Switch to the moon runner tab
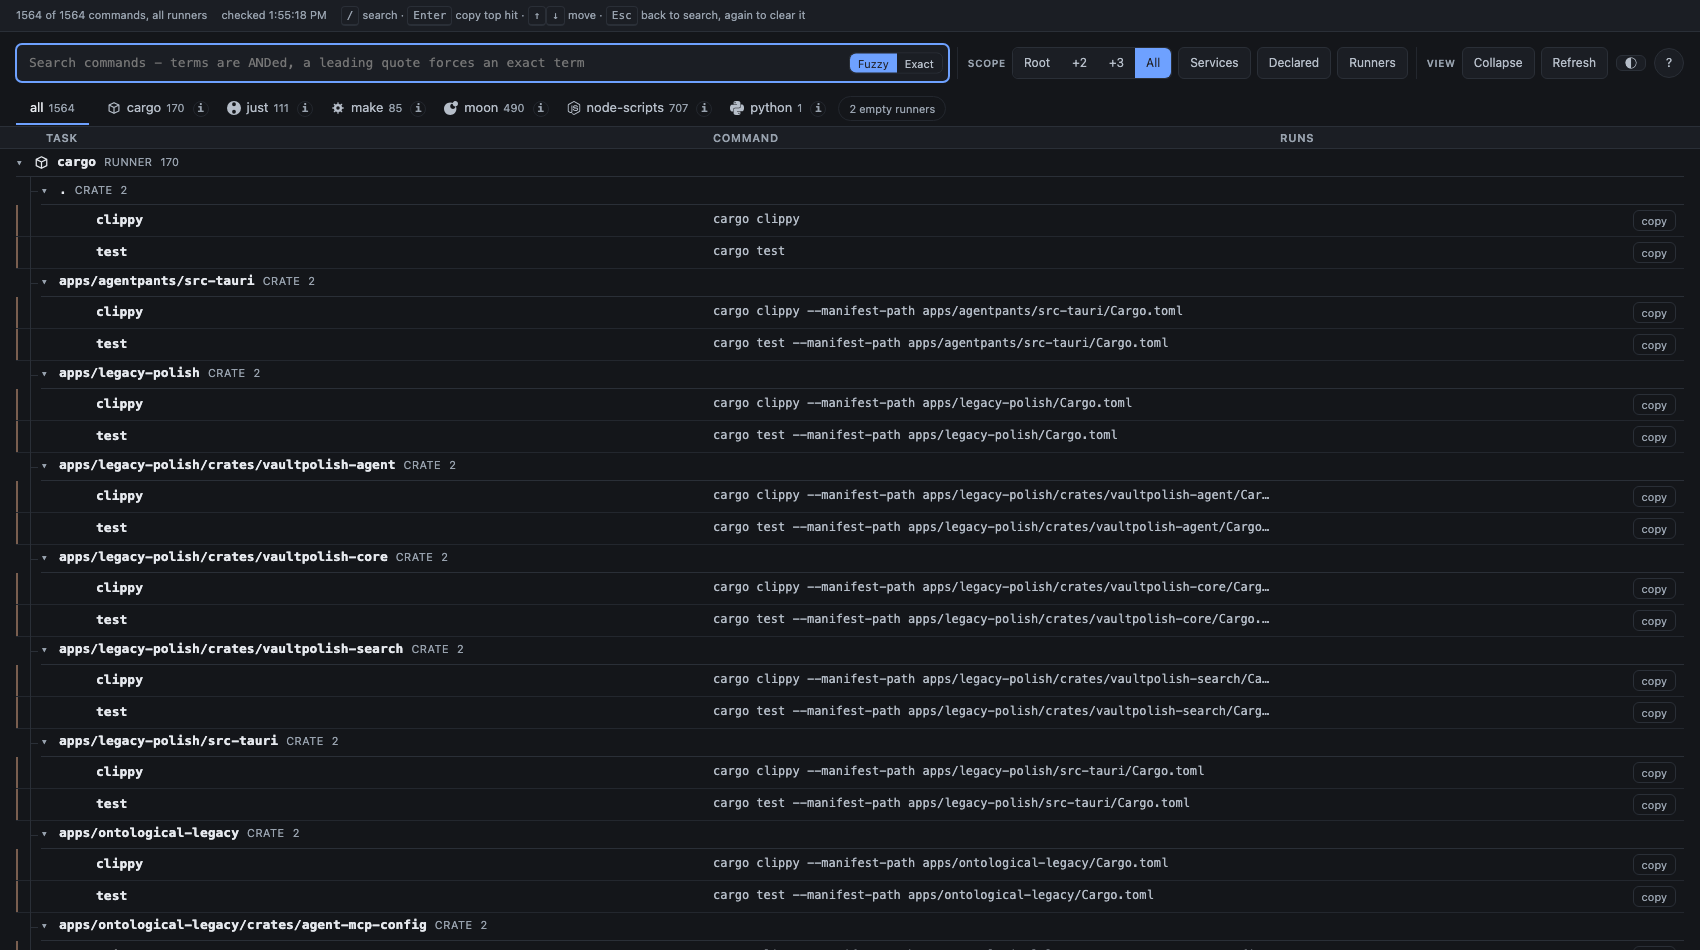This screenshot has height=950, width=1700. click(x=484, y=108)
